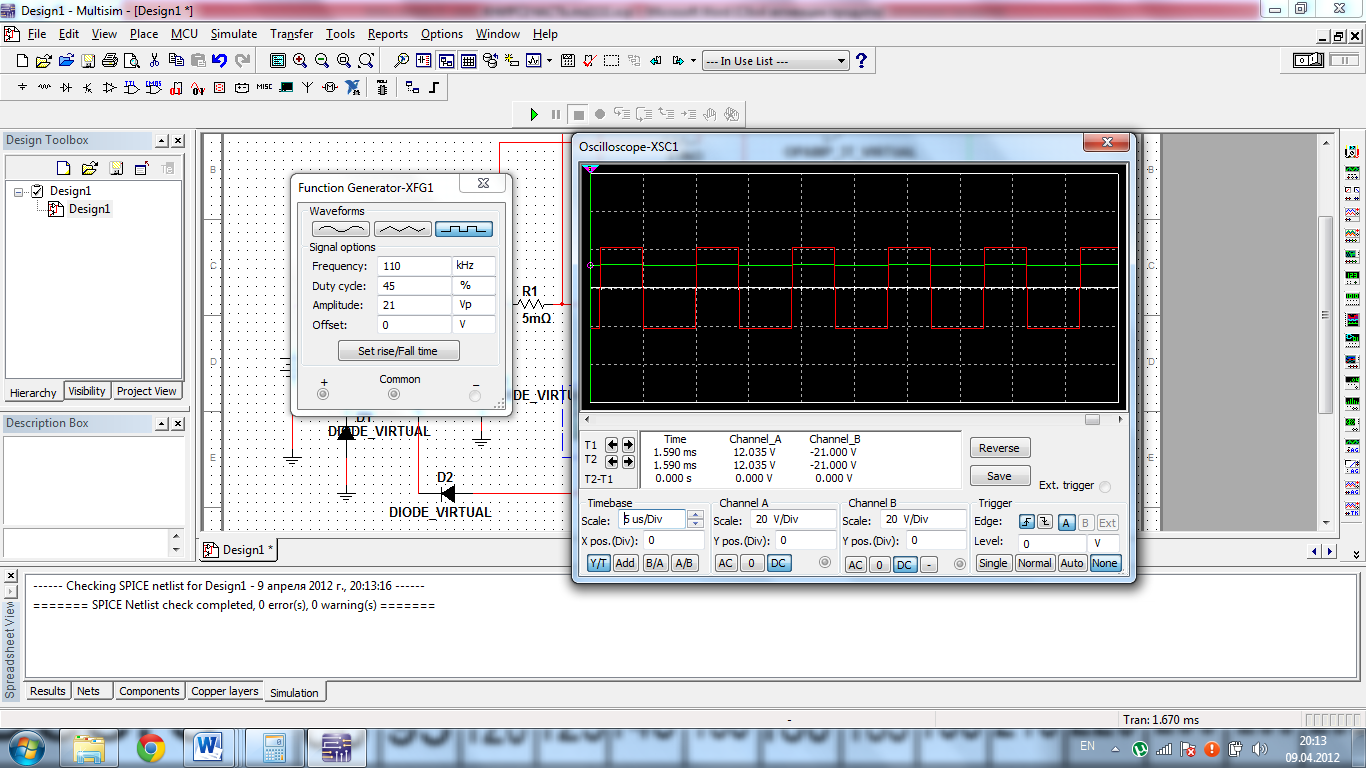
Task: Select the triangle waveform in Function Generator
Action: click(x=402, y=229)
